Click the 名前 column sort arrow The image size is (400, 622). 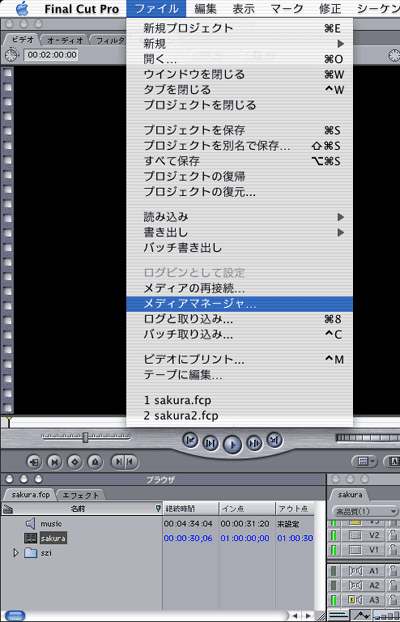pos(158,509)
